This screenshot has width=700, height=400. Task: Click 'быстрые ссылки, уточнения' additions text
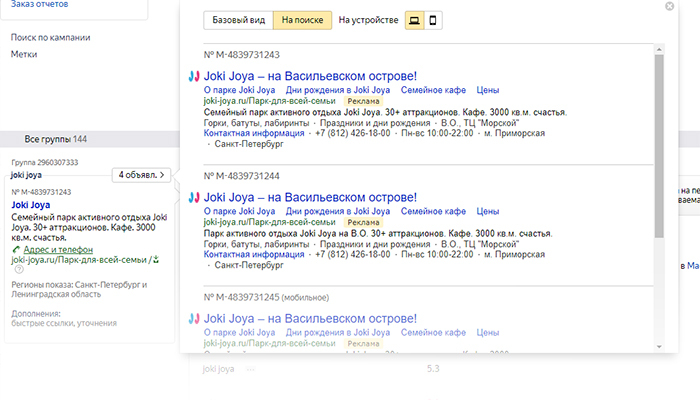[64, 323]
